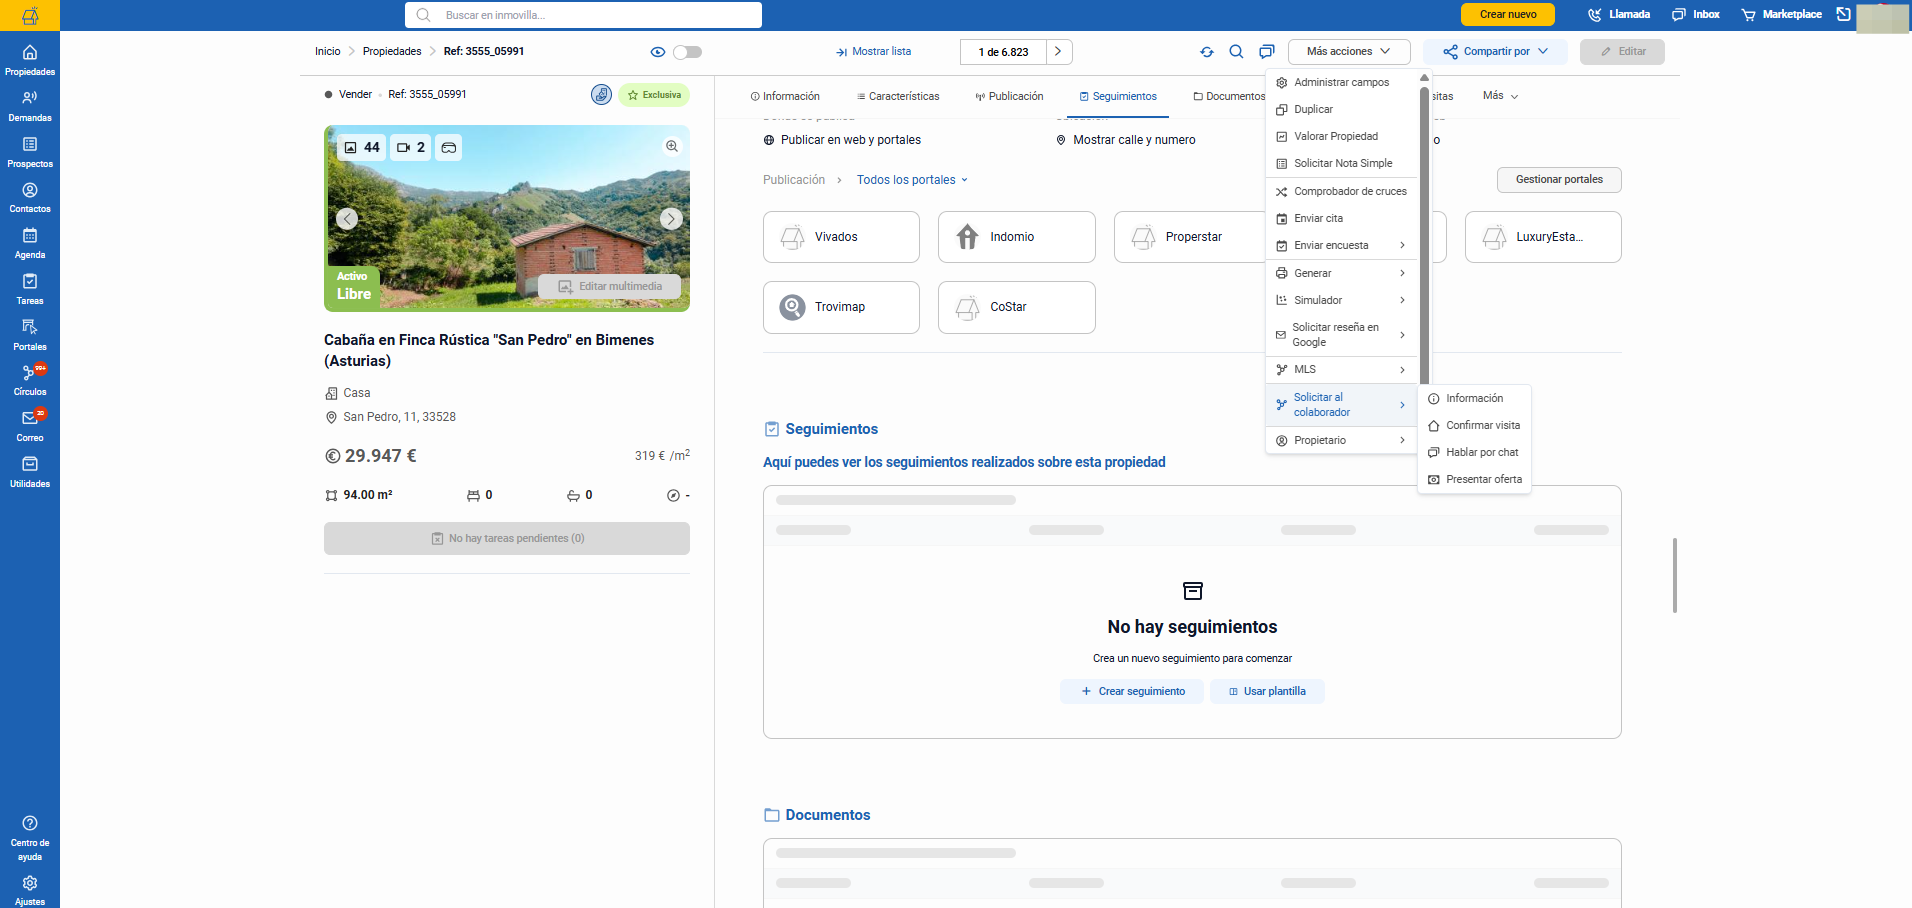Switch to the Características tab
This screenshot has width=1912, height=908.
pos(898,96)
